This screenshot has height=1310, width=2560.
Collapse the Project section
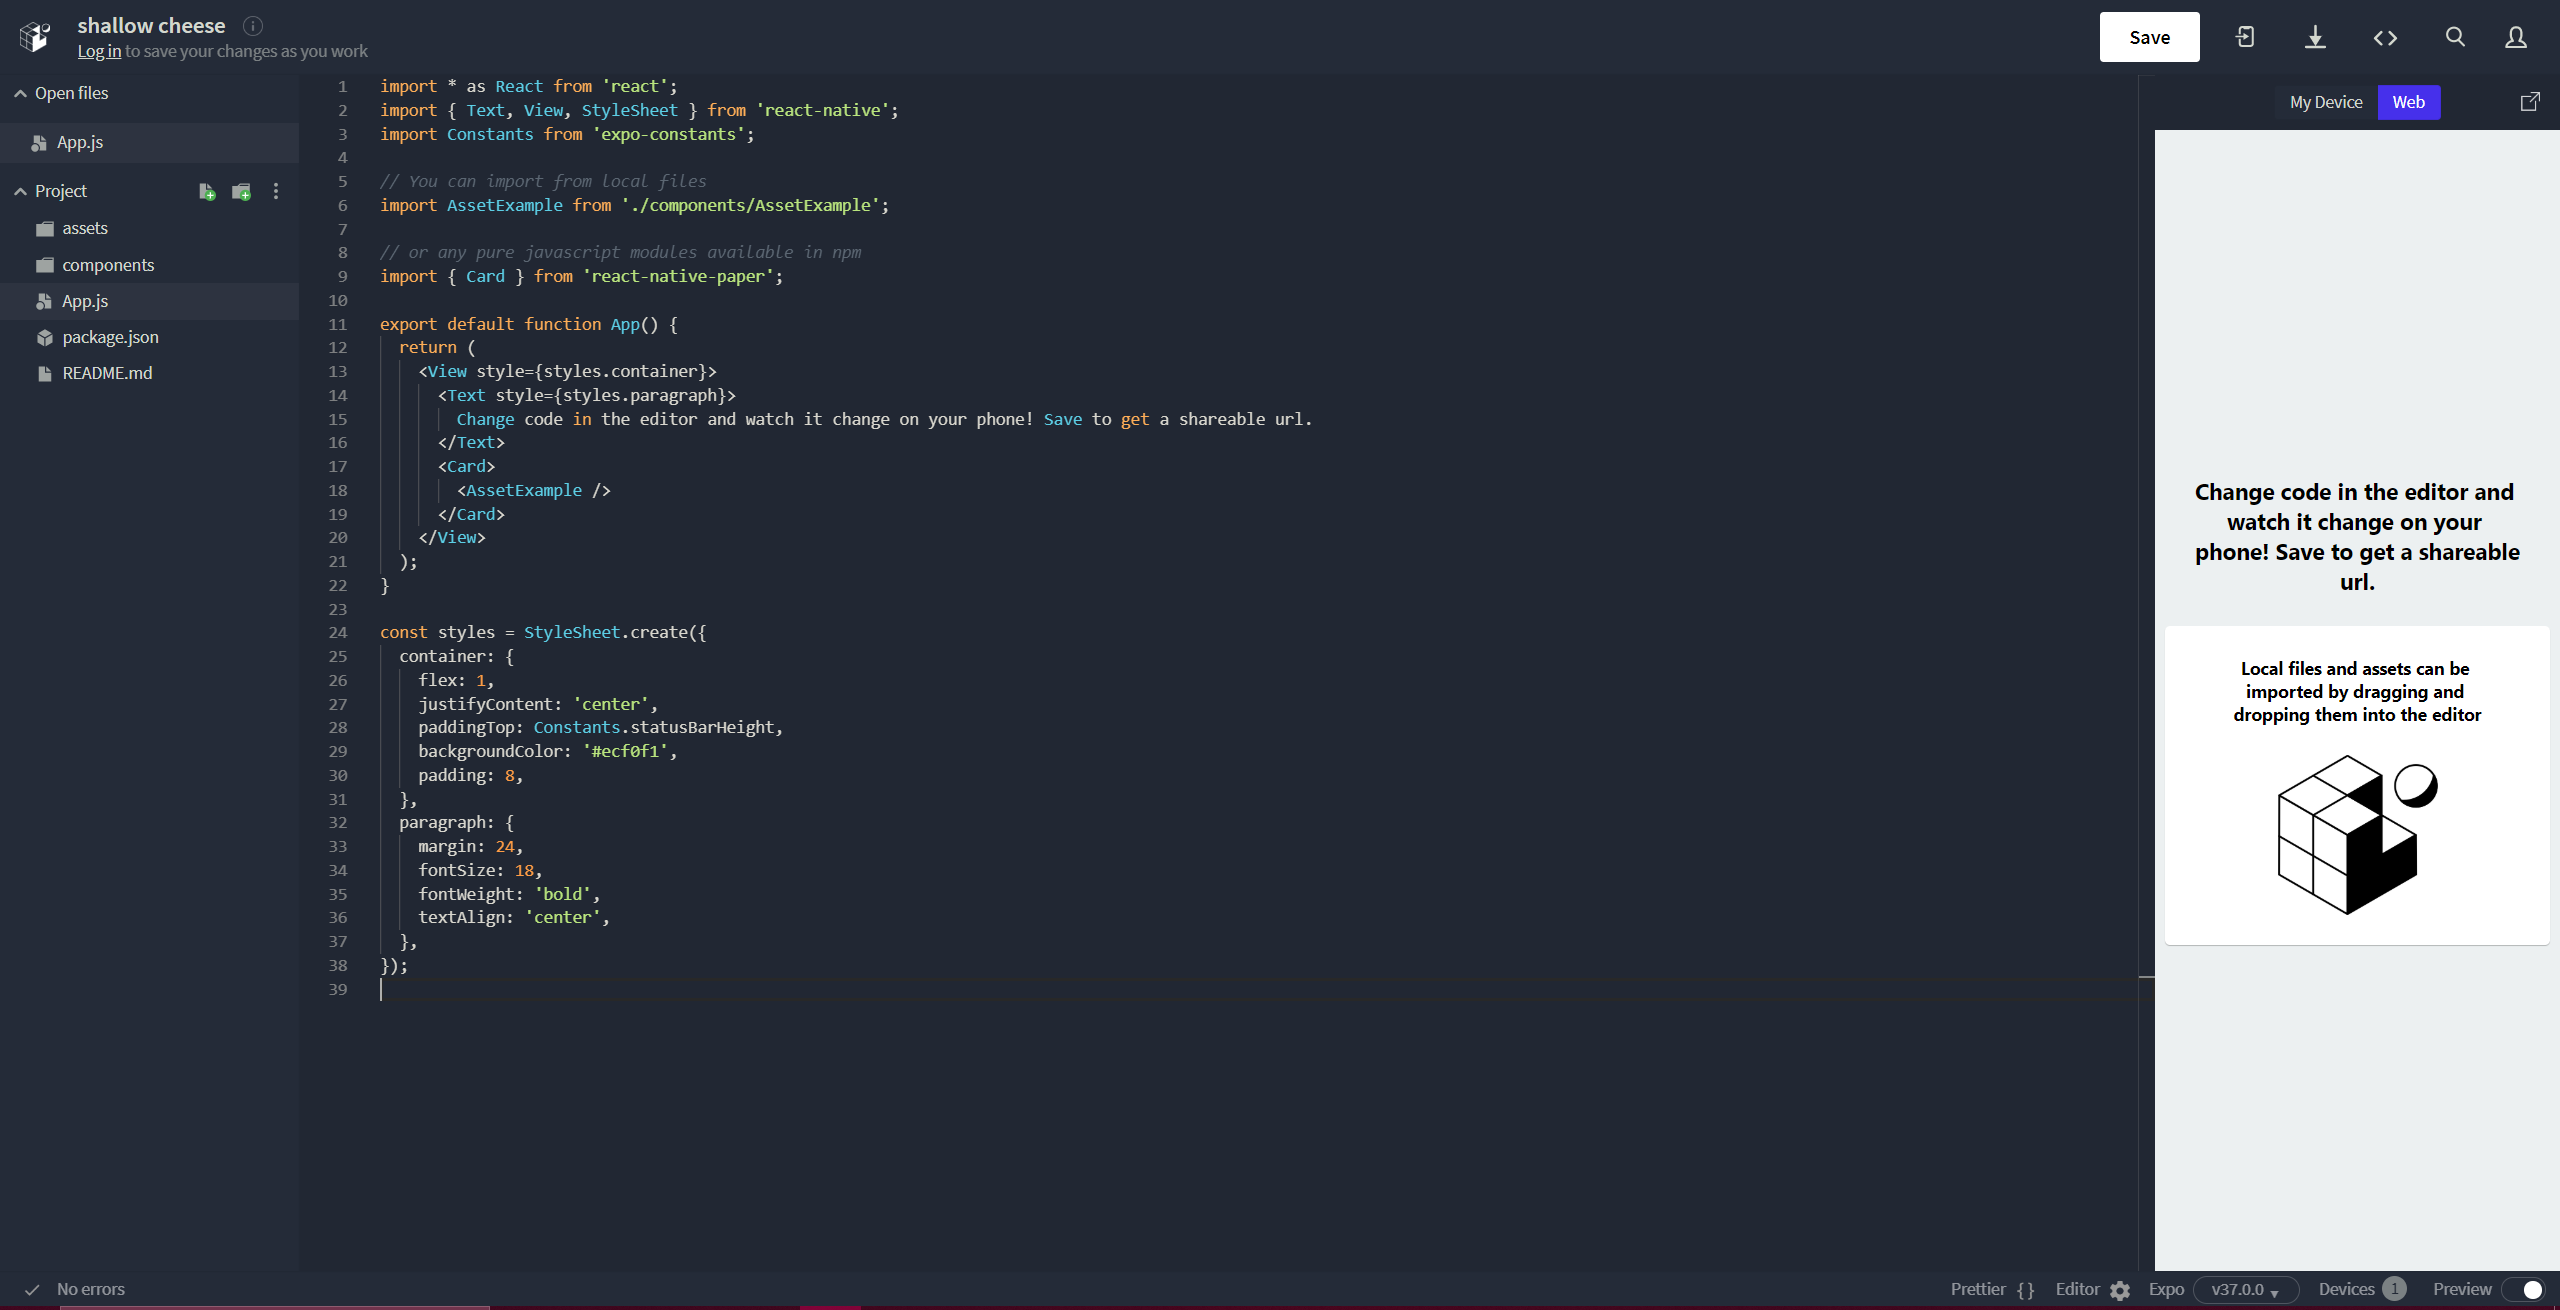[20, 191]
